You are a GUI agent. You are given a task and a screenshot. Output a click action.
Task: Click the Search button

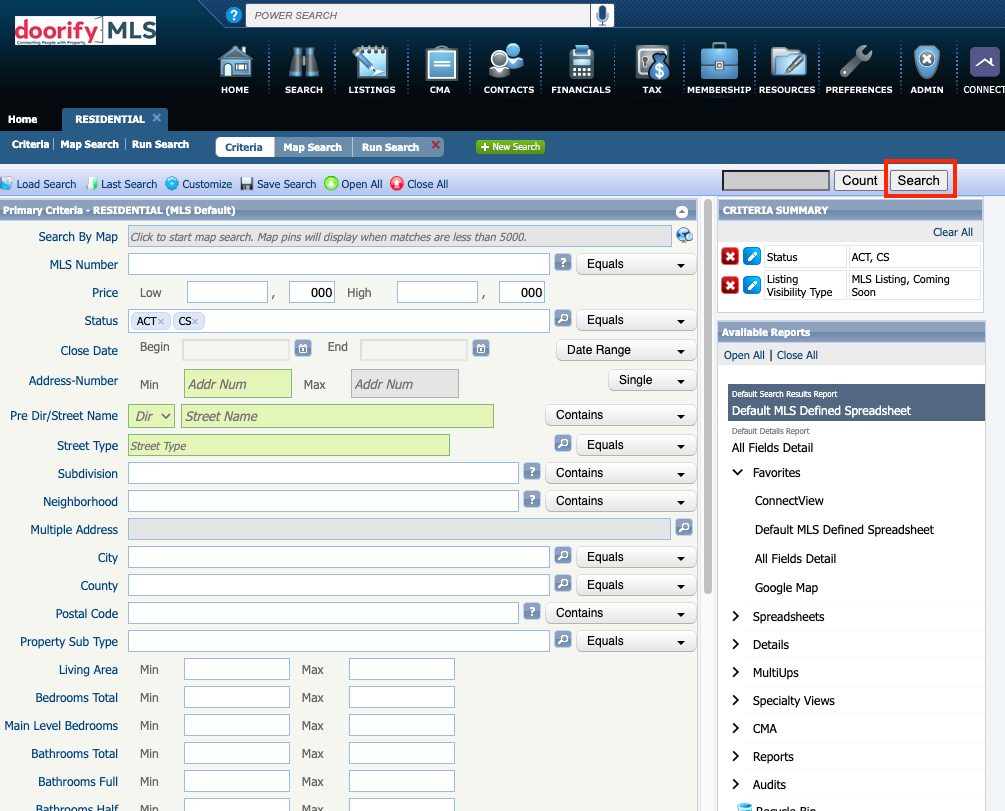(x=918, y=180)
